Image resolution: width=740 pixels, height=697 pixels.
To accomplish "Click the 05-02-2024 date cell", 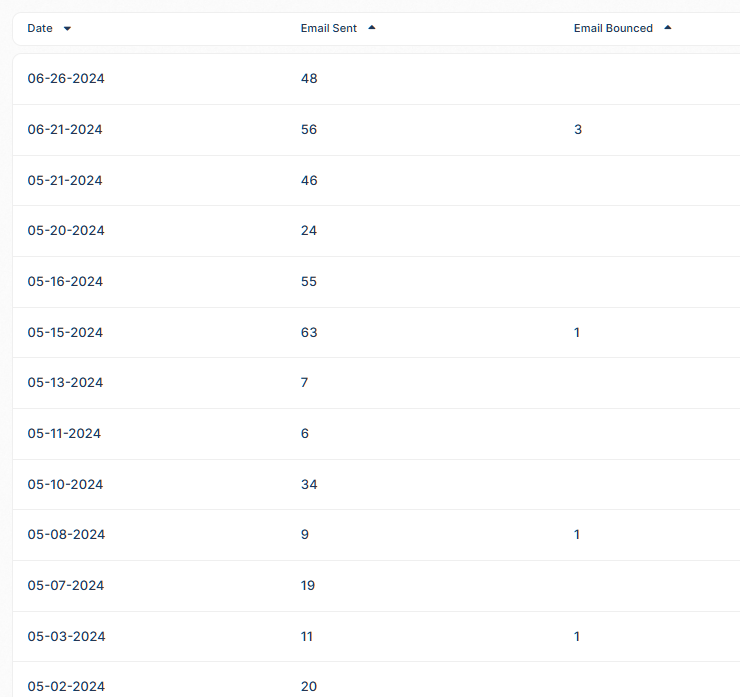I will click(65, 686).
